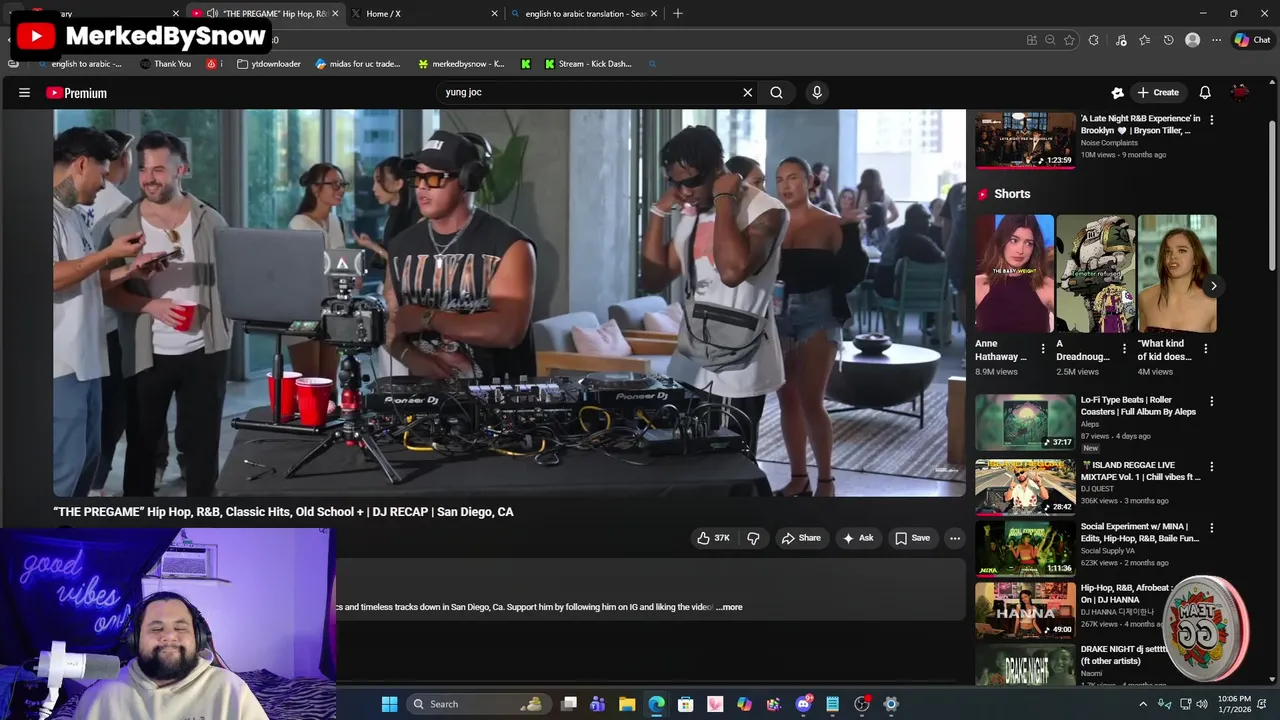Open more actions menu beside Save
The height and width of the screenshot is (720, 1280).
point(955,538)
